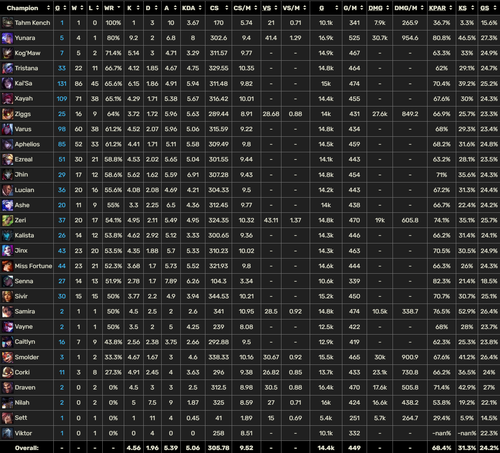Click Jhin's 6.91 KDA value
The height and width of the screenshot is (453, 500).
click(193, 175)
